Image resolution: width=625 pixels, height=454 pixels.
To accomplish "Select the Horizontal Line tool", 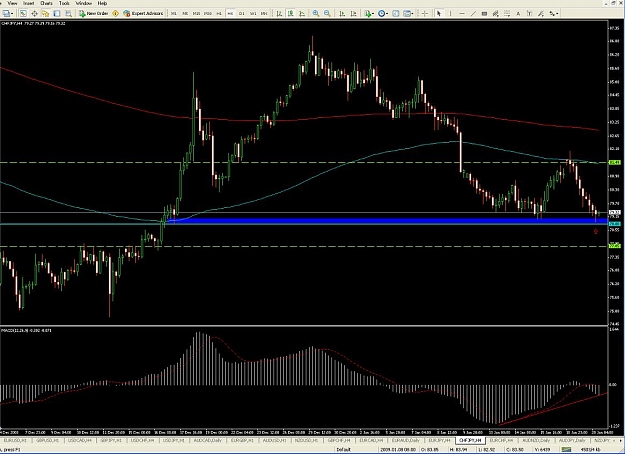I will pos(462,14).
